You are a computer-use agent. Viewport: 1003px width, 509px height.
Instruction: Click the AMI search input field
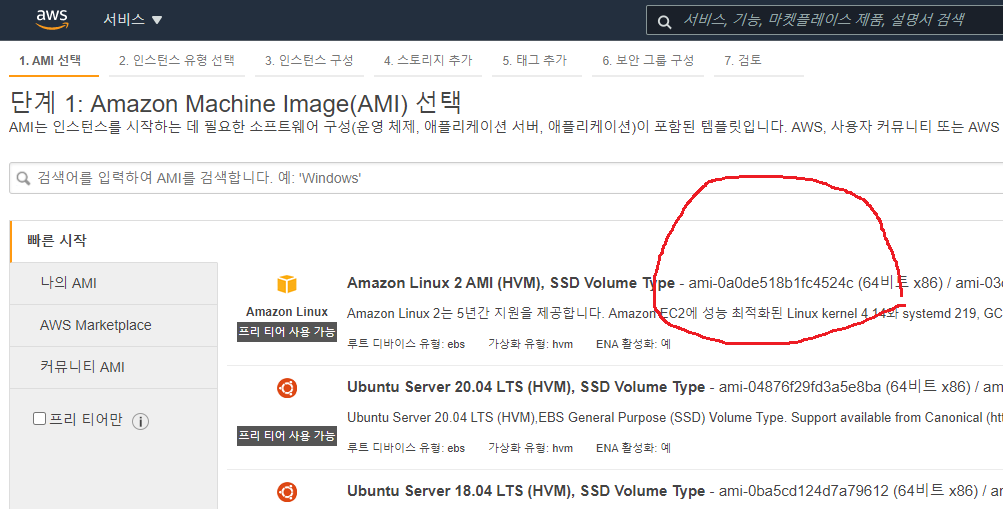coord(500,179)
